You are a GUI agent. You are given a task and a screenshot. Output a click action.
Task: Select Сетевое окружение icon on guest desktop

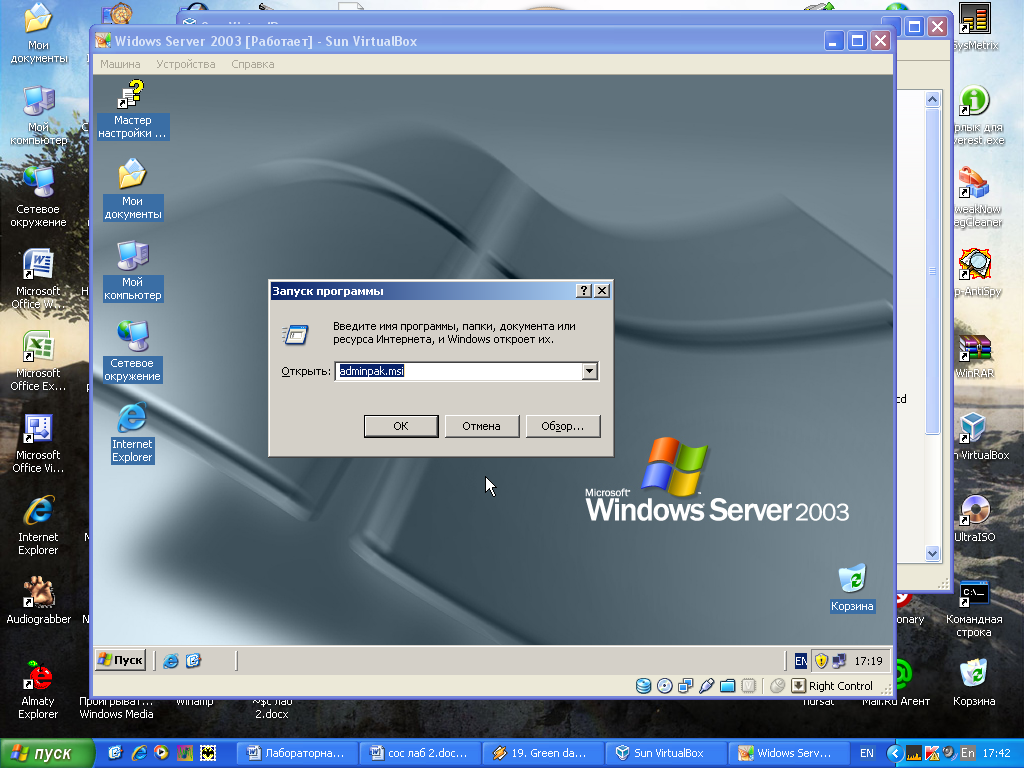coord(133,351)
